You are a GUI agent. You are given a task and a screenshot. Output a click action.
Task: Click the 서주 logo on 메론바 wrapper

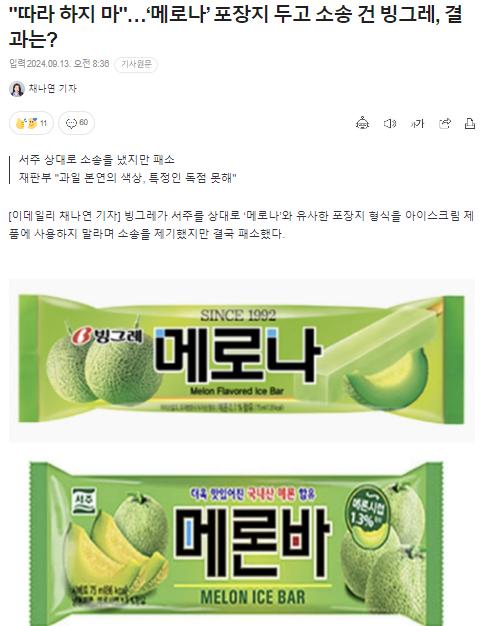[84, 501]
